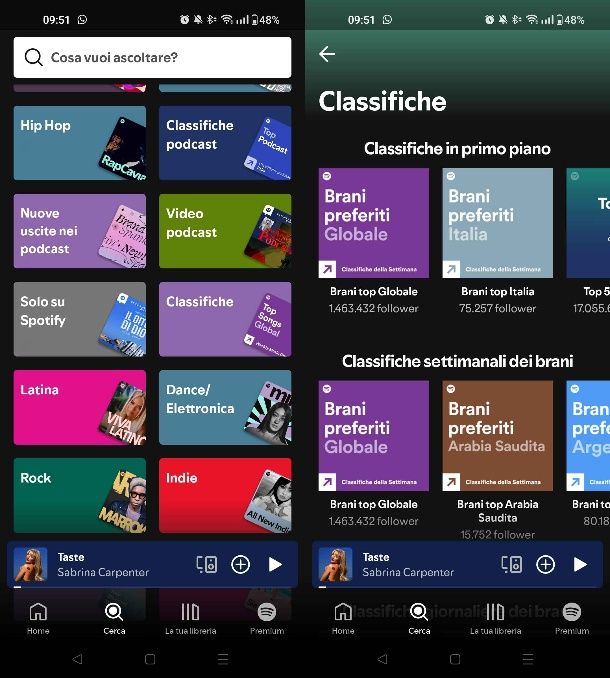The image size is (610, 678).
Task: Open Premium tab on left screen
Action: (x=267, y=619)
